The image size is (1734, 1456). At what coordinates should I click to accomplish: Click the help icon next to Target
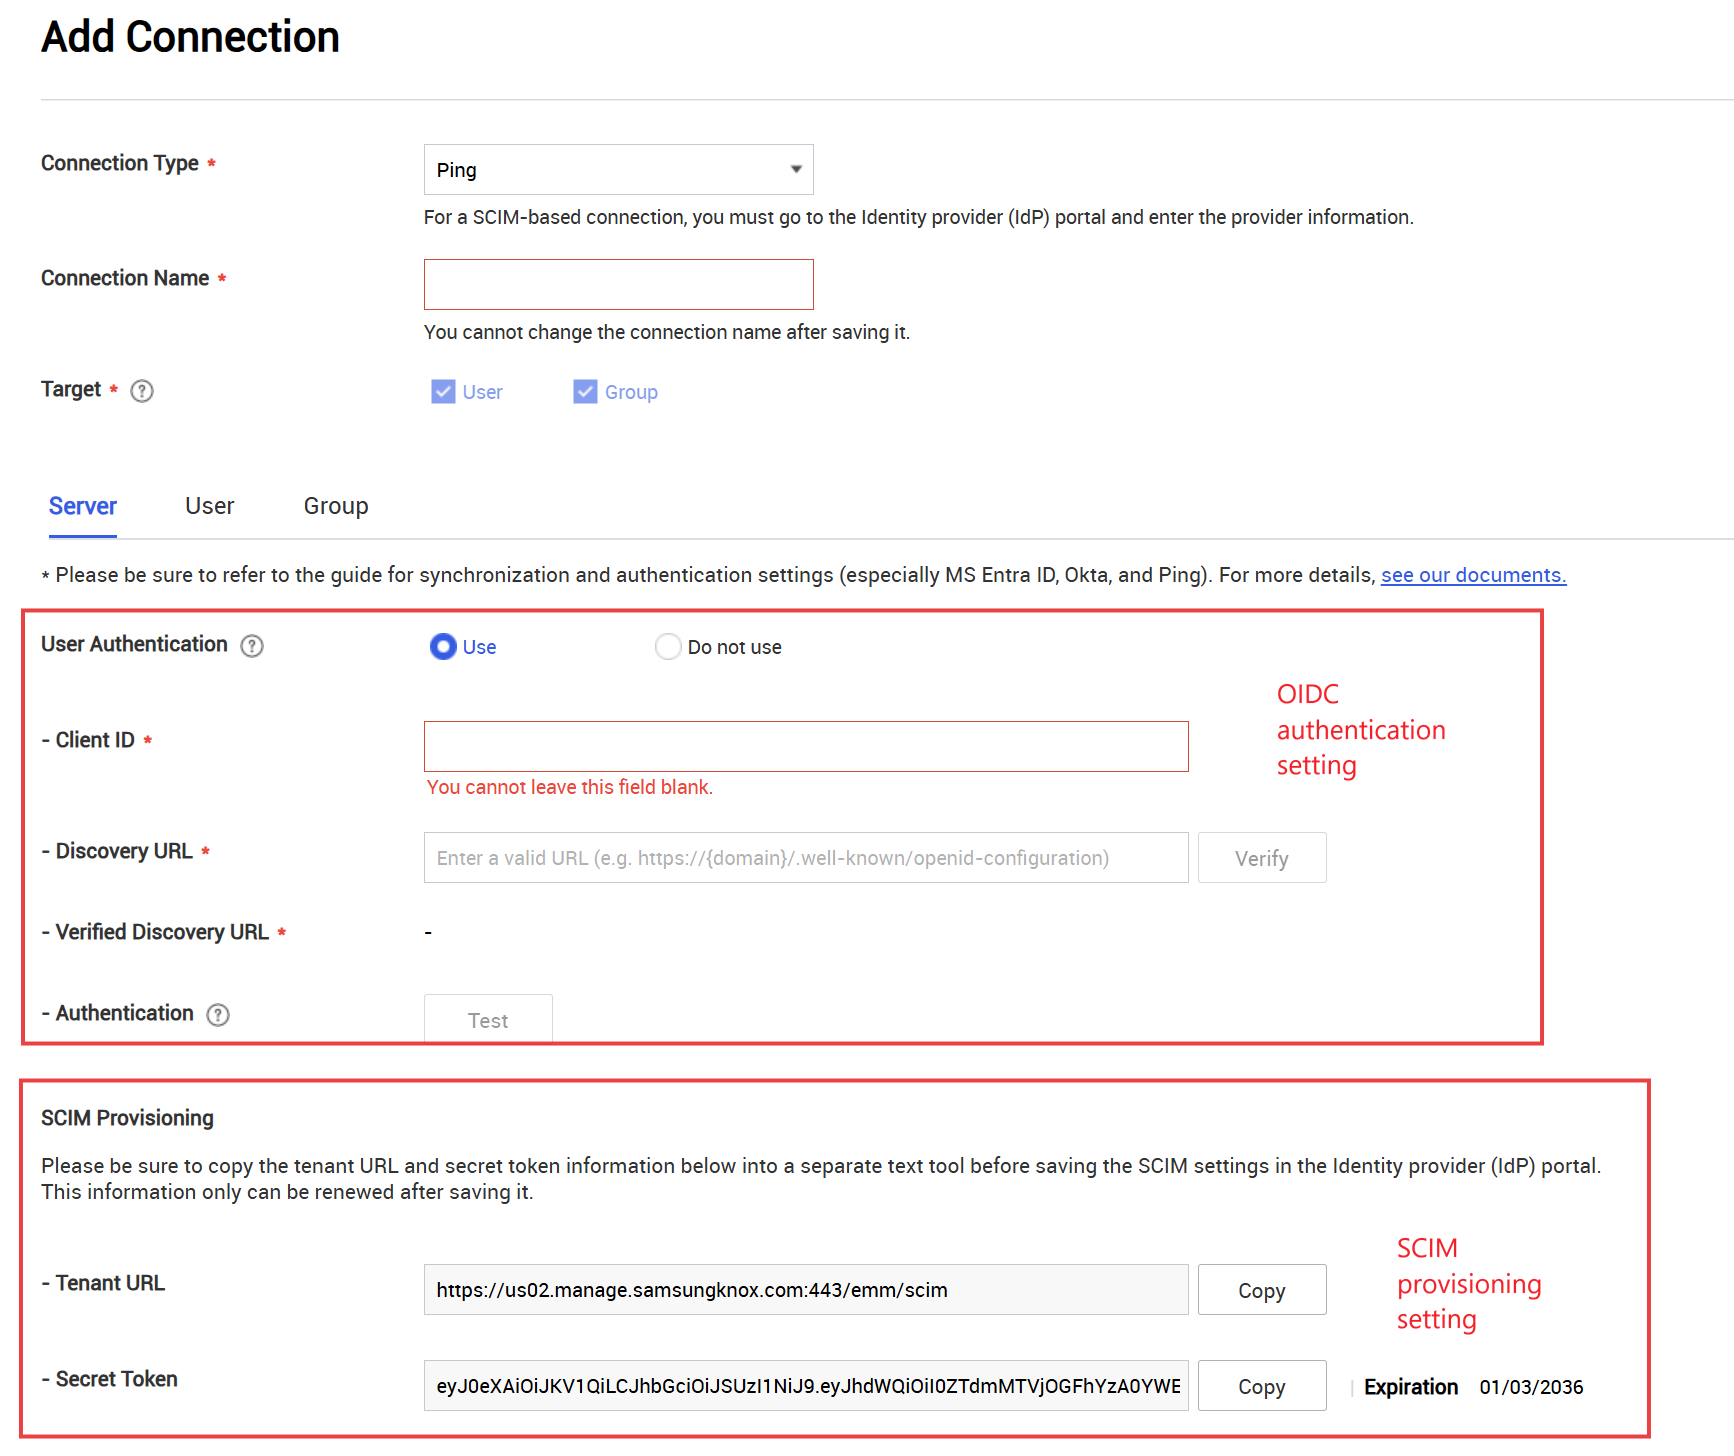pyautogui.click(x=141, y=391)
